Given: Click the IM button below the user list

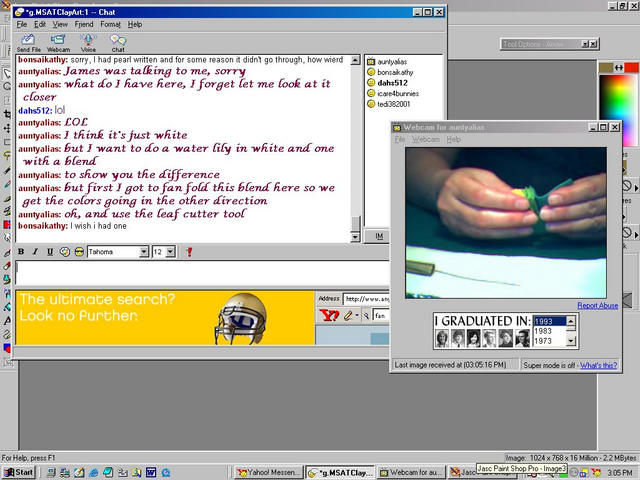Looking at the screenshot, I should 379,236.
